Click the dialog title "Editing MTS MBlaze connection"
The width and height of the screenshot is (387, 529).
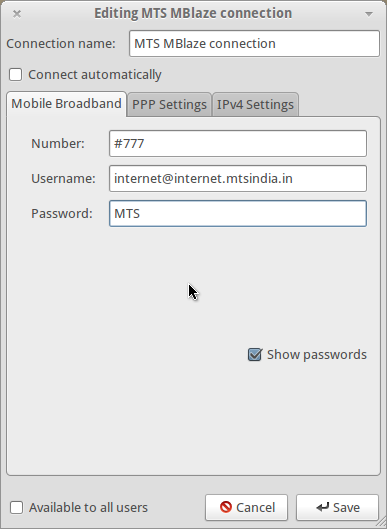193,13
